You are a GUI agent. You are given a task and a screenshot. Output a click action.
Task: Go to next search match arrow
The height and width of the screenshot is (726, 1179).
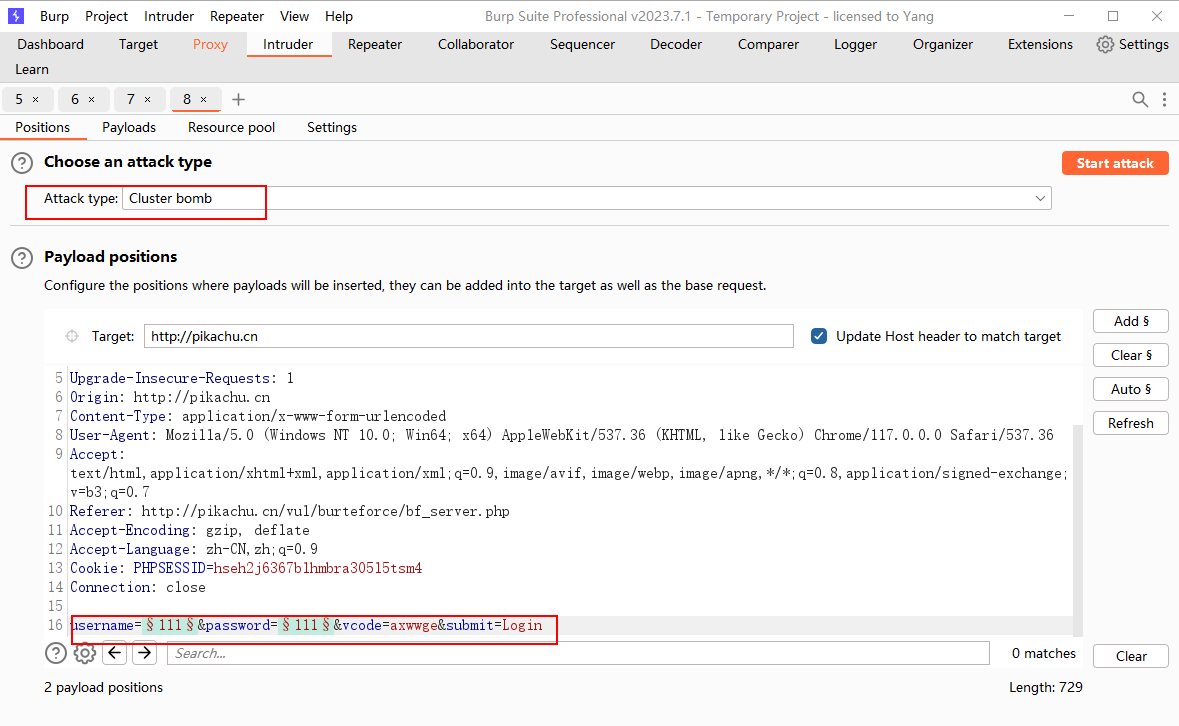145,653
